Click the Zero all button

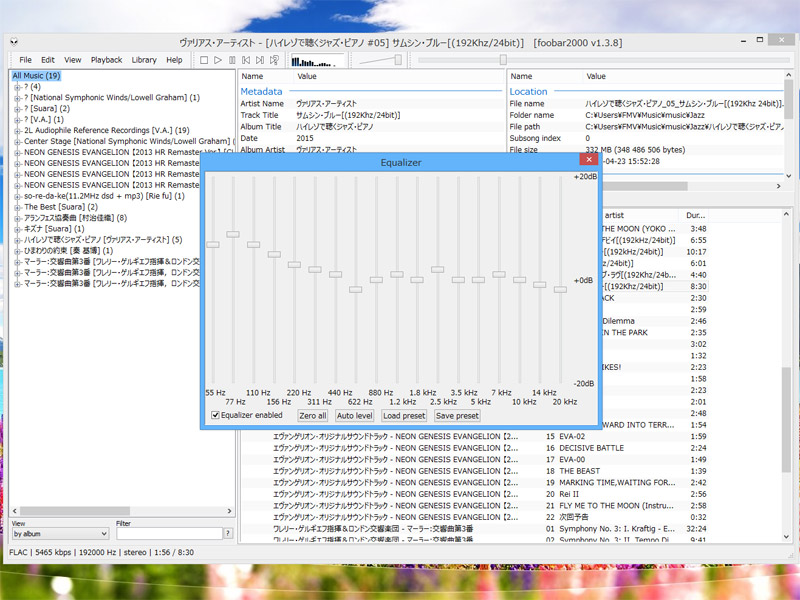312,415
